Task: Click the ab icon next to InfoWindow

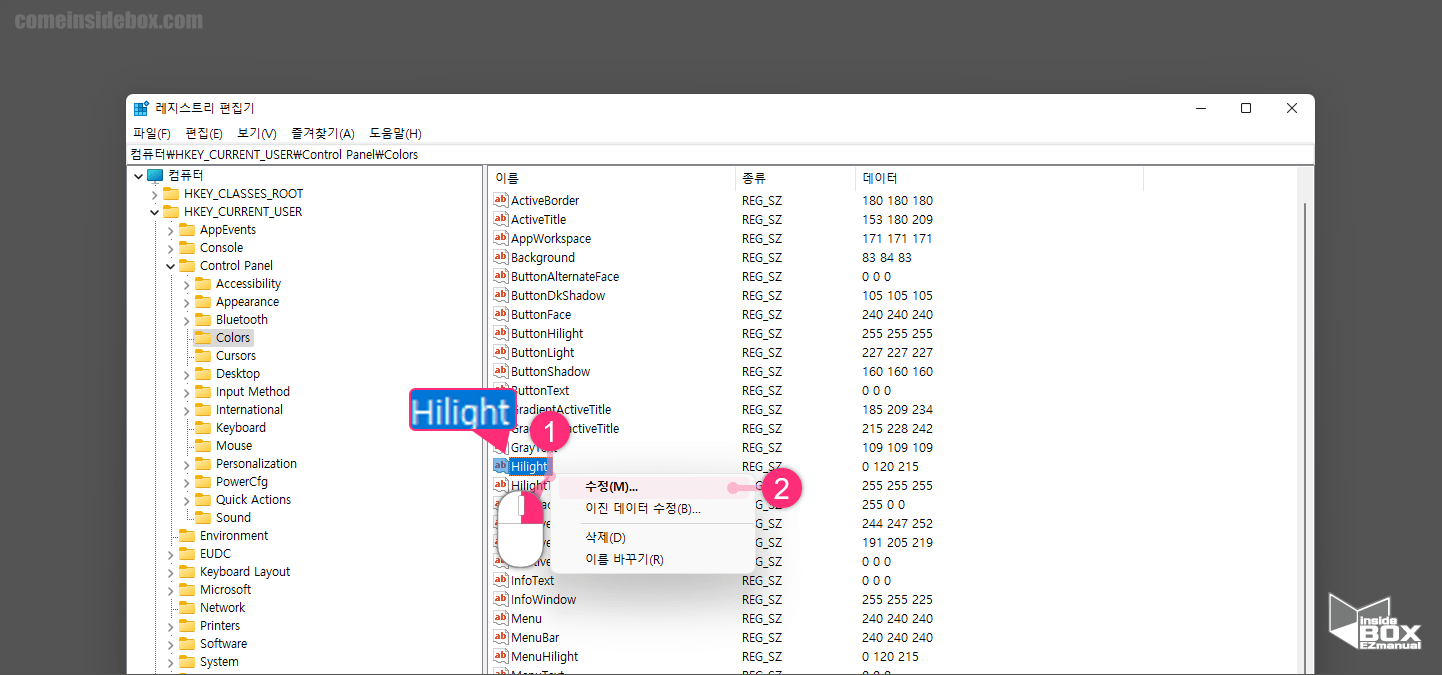Action: coord(501,599)
